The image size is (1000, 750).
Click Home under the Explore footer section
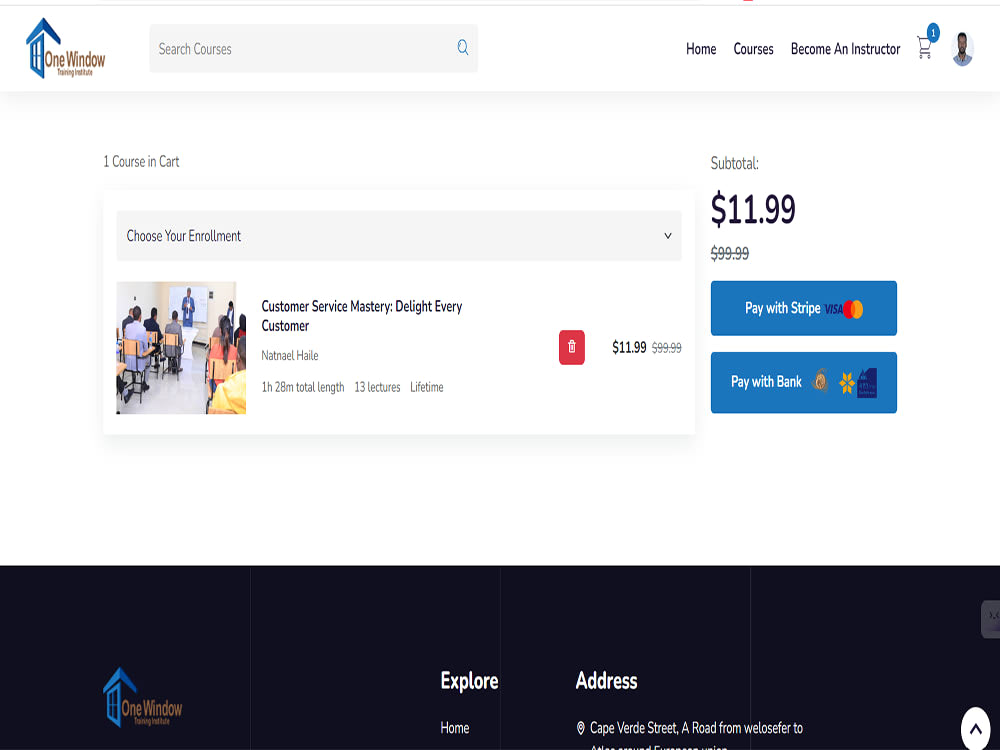(x=454, y=728)
